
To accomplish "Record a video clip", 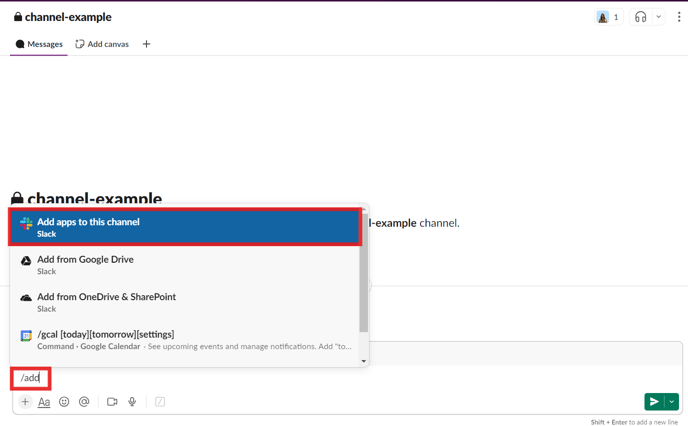I will (x=112, y=402).
